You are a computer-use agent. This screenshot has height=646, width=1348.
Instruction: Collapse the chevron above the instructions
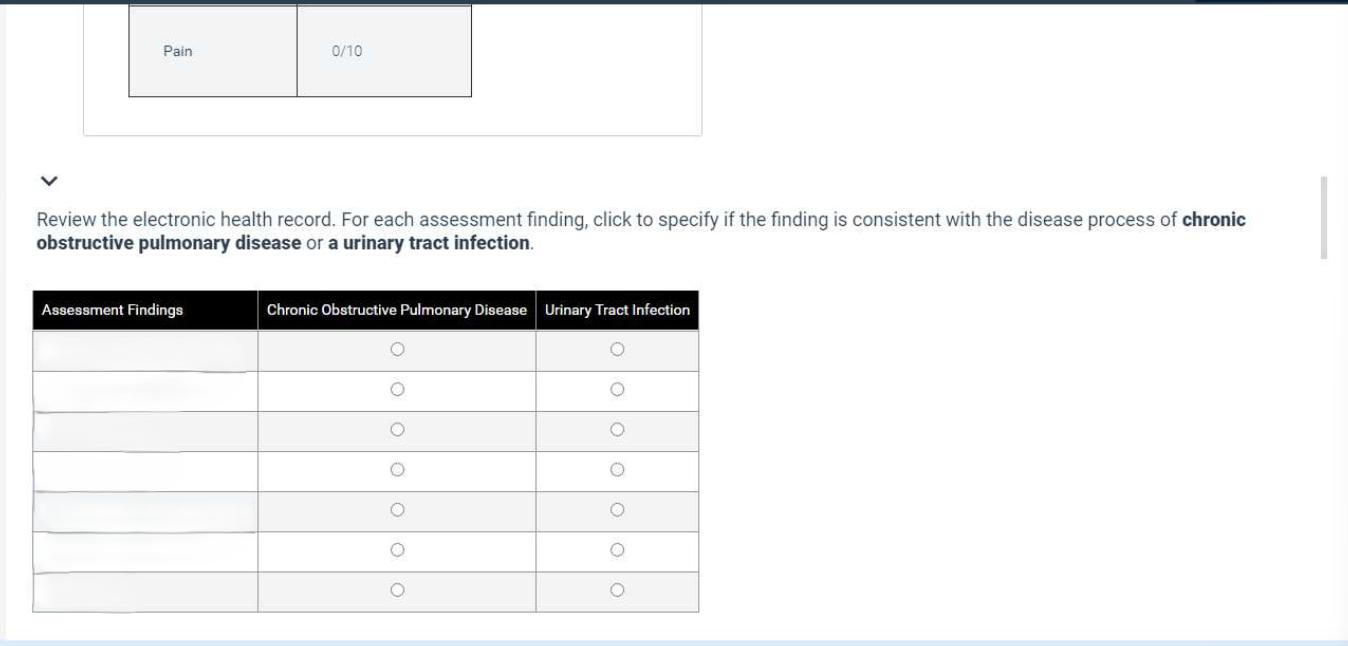click(47, 182)
